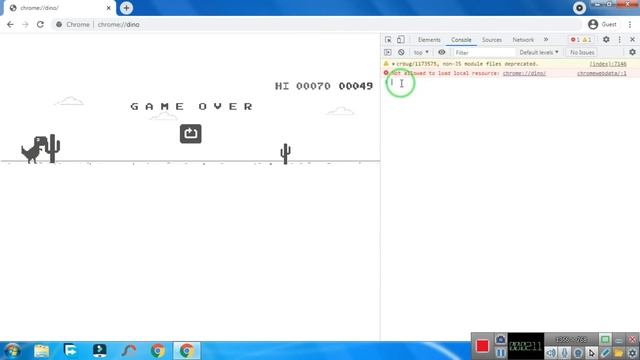
Task: Pause the screen recording
Action: point(500,352)
